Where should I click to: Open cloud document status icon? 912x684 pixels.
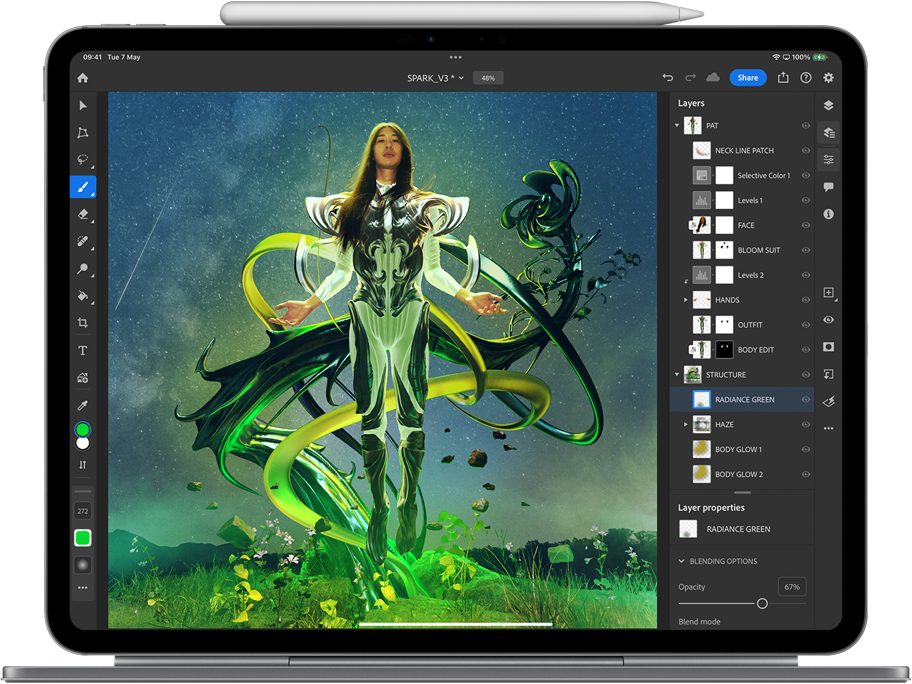[712, 77]
